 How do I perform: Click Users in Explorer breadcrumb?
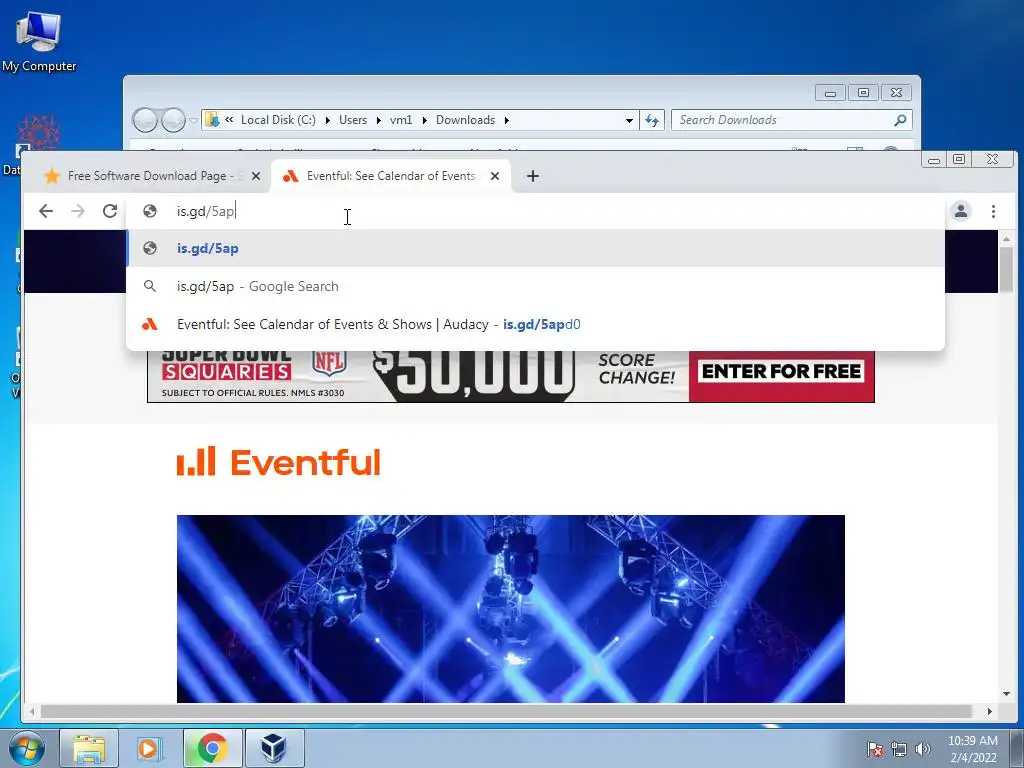[353, 120]
